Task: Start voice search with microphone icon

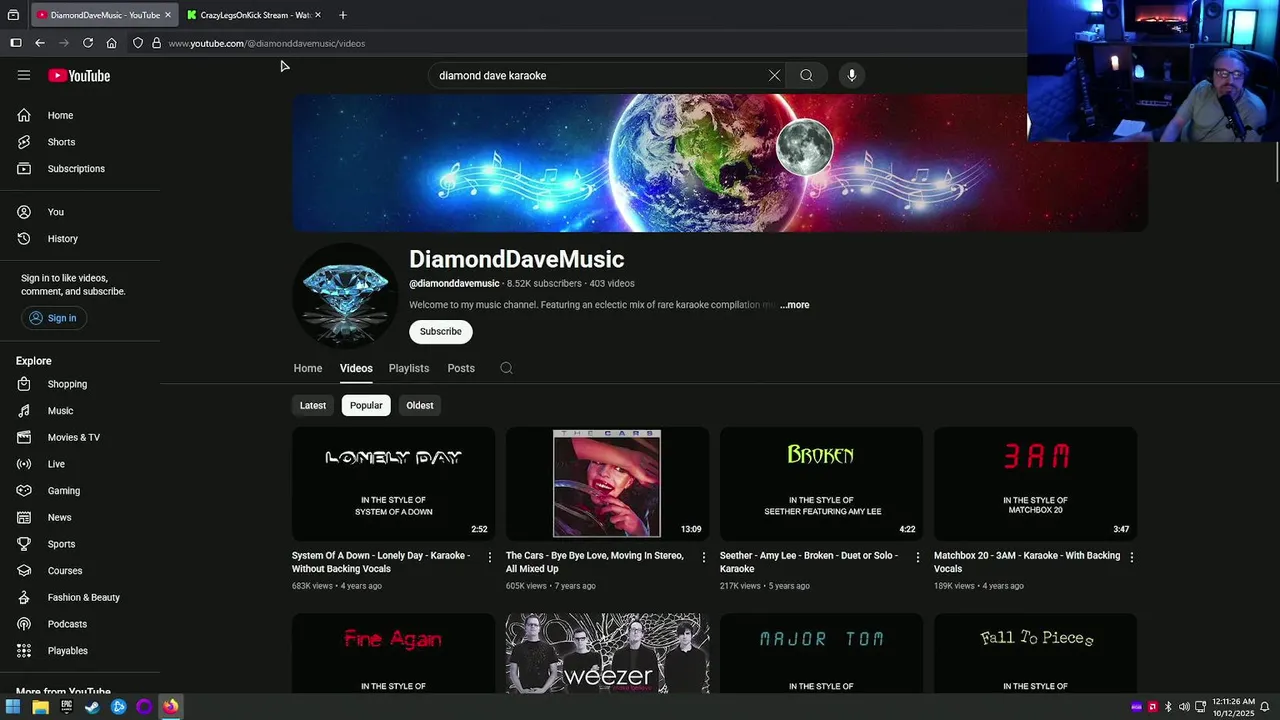Action: 852,75
